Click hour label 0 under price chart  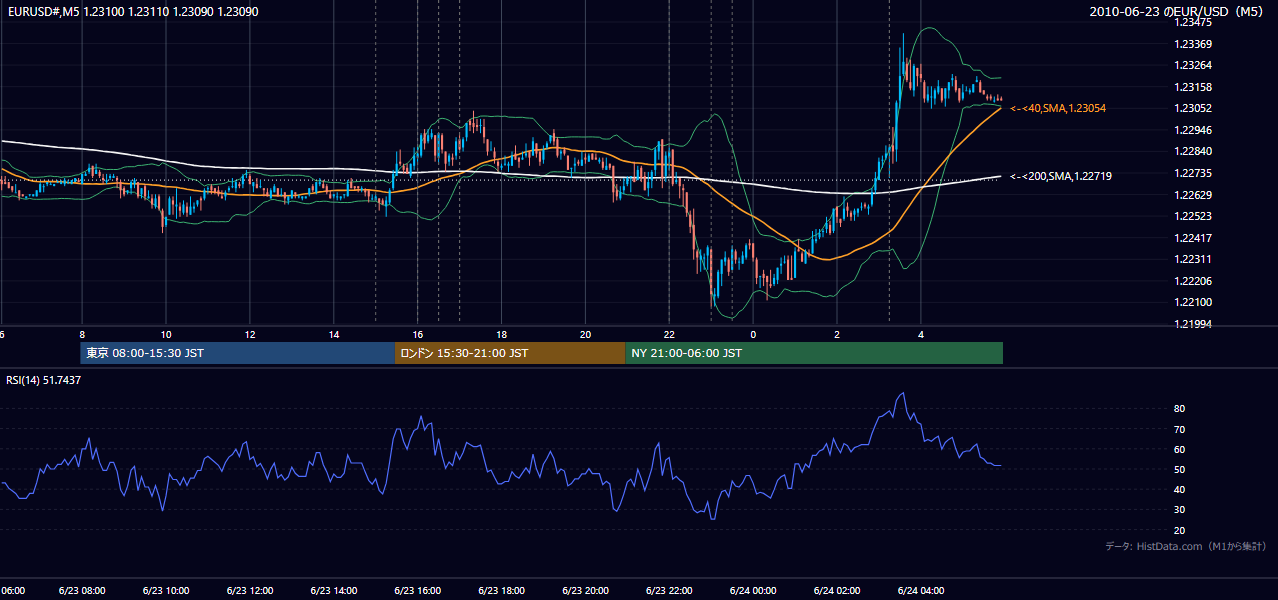[753, 335]
